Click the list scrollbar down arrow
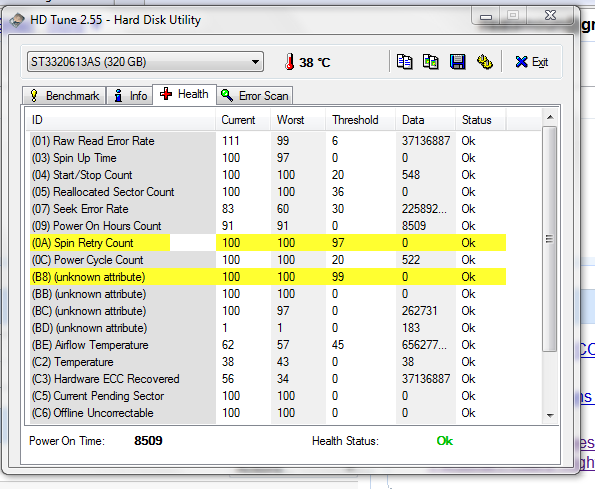The height and width of the screenshot is (489, 595). (550, 416)
